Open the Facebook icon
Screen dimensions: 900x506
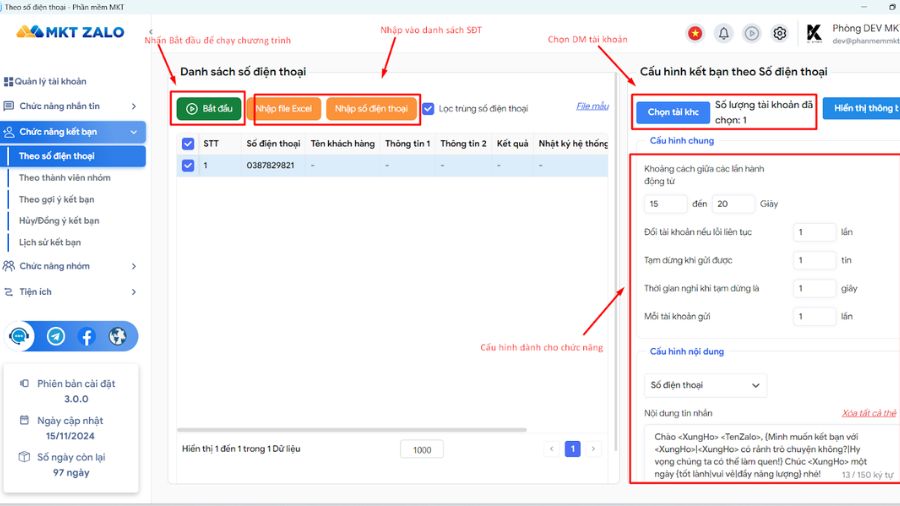pos(87,336)
